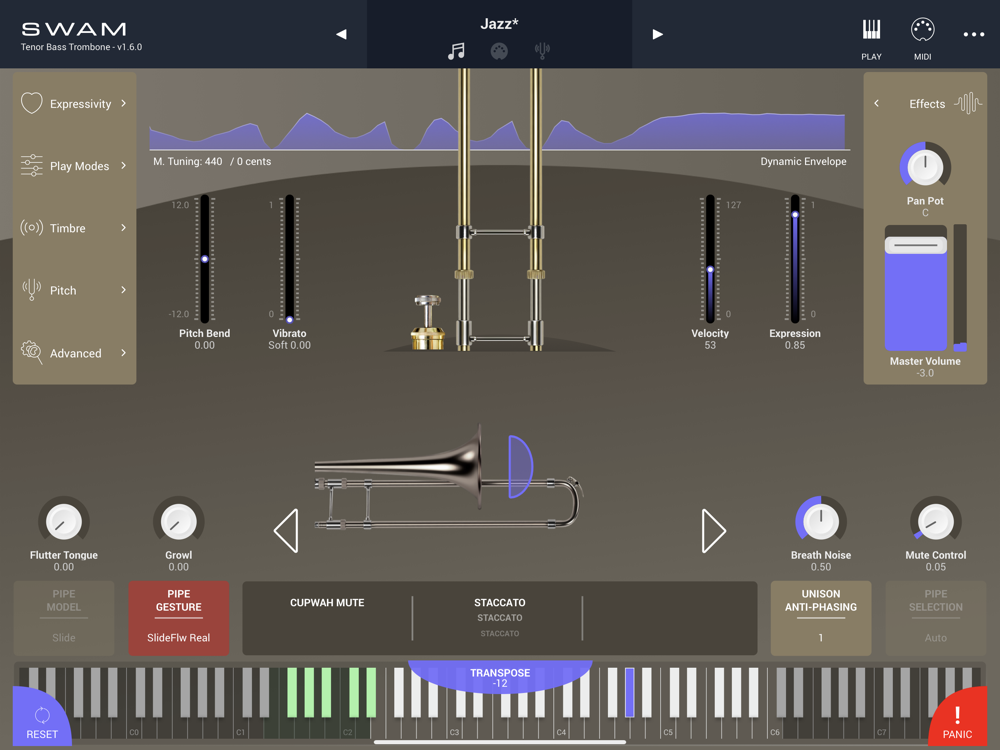1000x750 pixels.
Task: Click the Advanced gear icon
Action: click(x=31, y=352)
